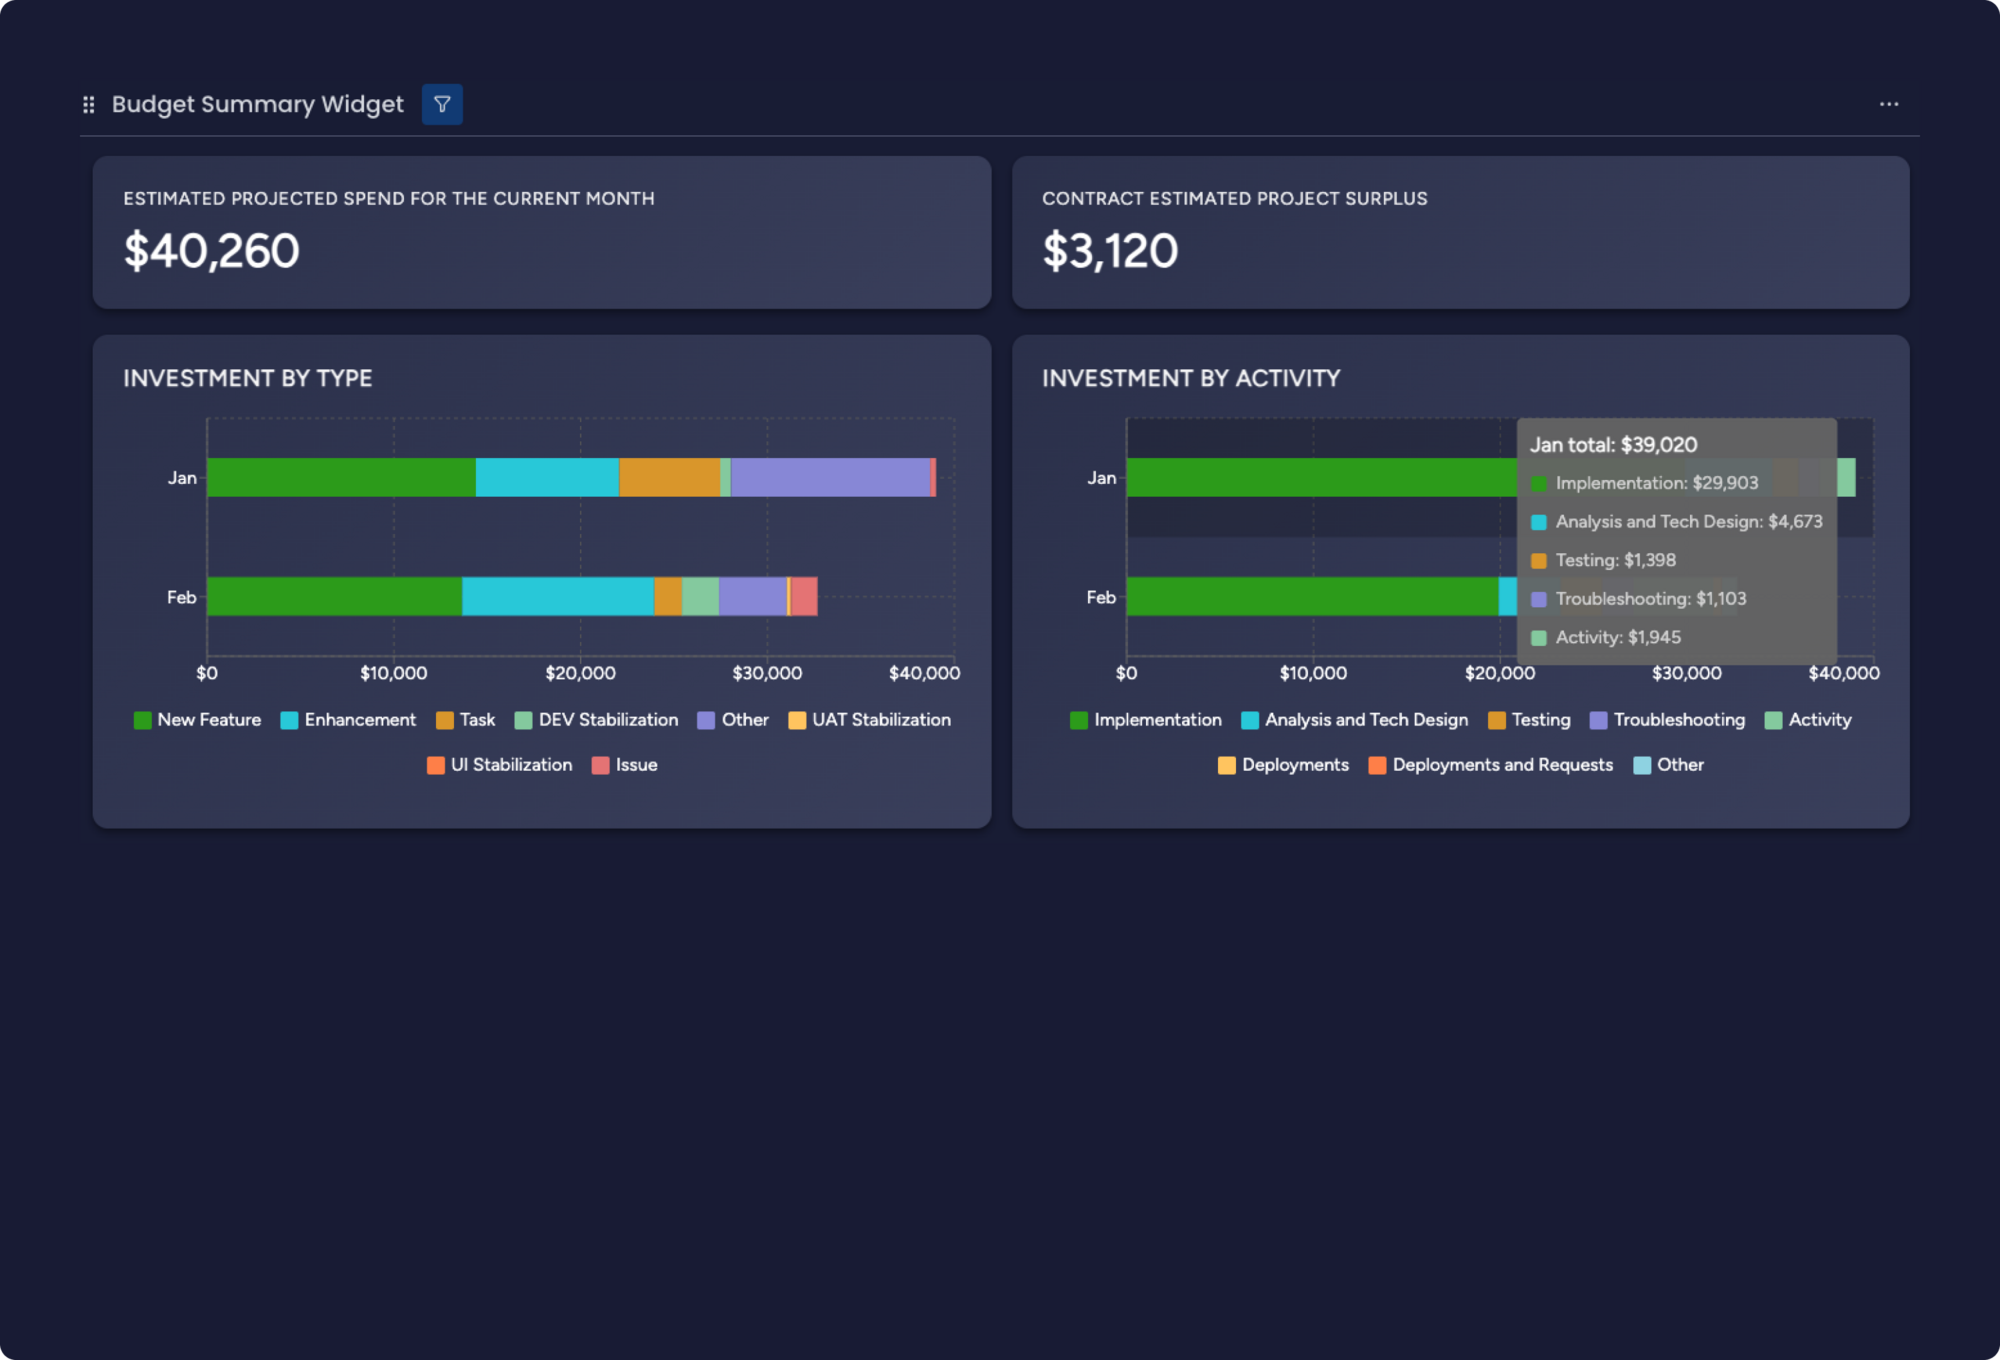Click Feb DEV Stabilization light green segment
Screen dimensions: 2000x1360
point(700,596)
